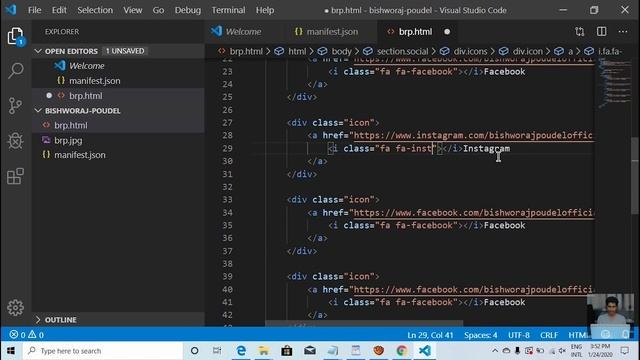This screenshot has height=360, width=640.
Task: Open the Terminal menu
Action: tap(228, 10)
